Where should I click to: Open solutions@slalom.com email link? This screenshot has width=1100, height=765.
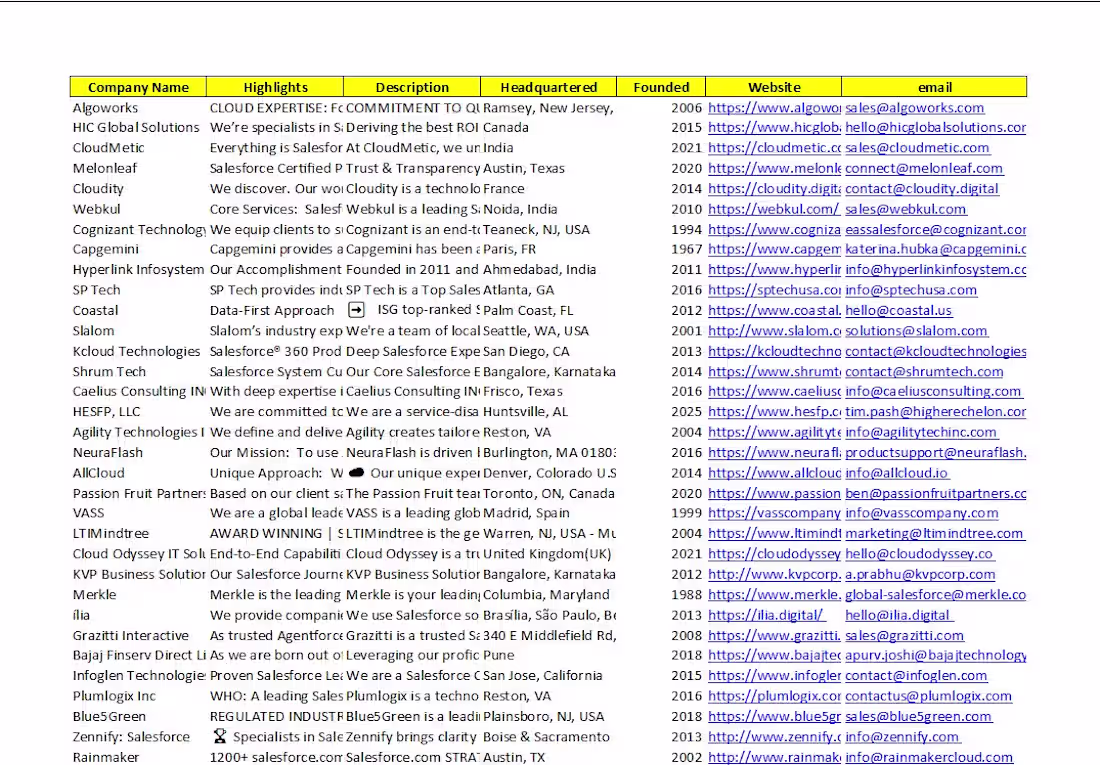916,331
